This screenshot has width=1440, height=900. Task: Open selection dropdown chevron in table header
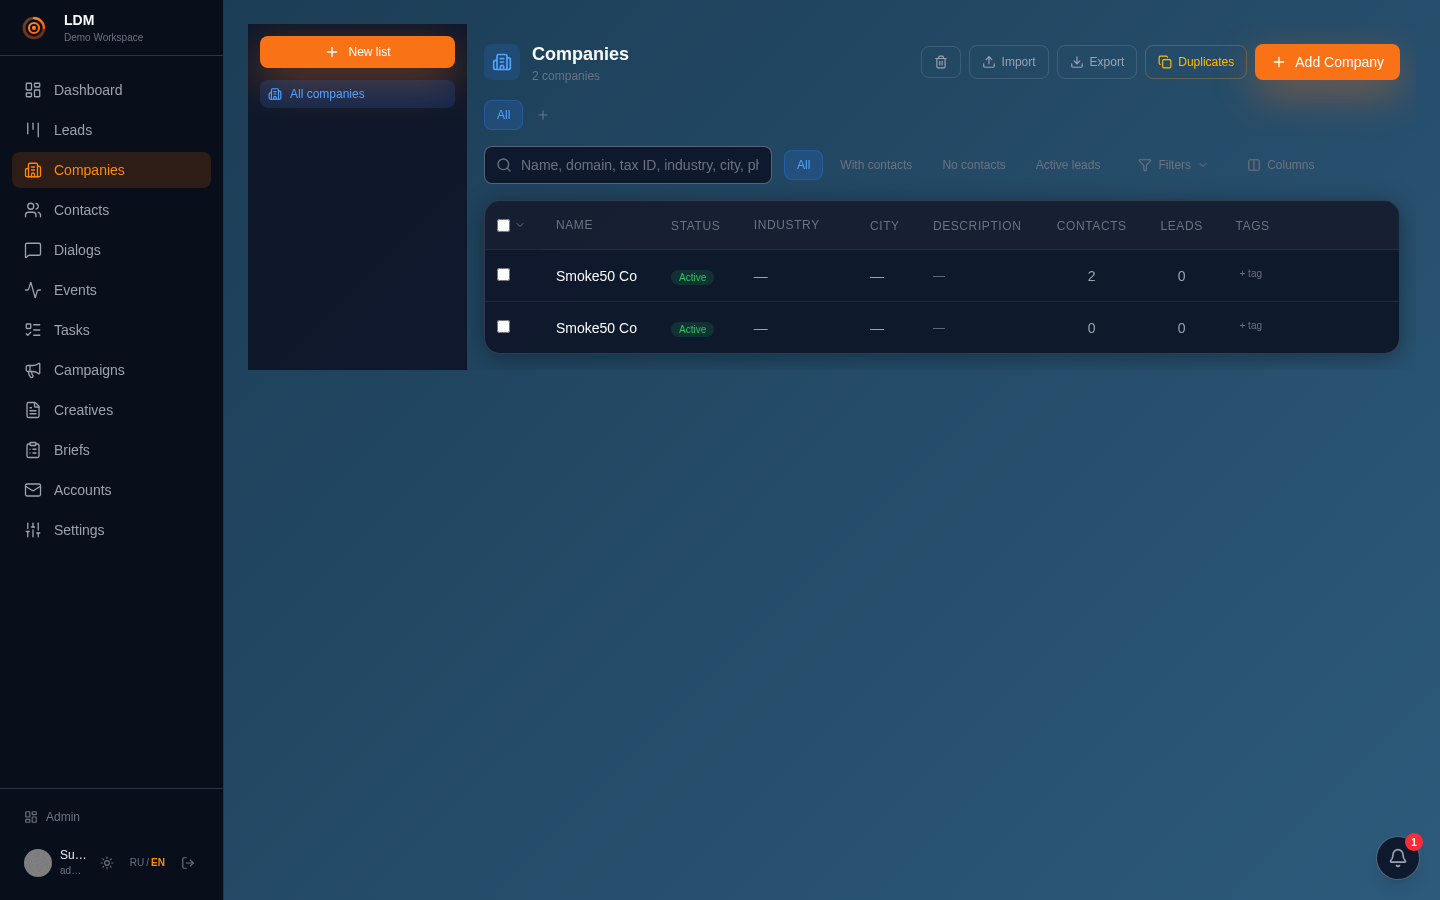coord(520,225)
